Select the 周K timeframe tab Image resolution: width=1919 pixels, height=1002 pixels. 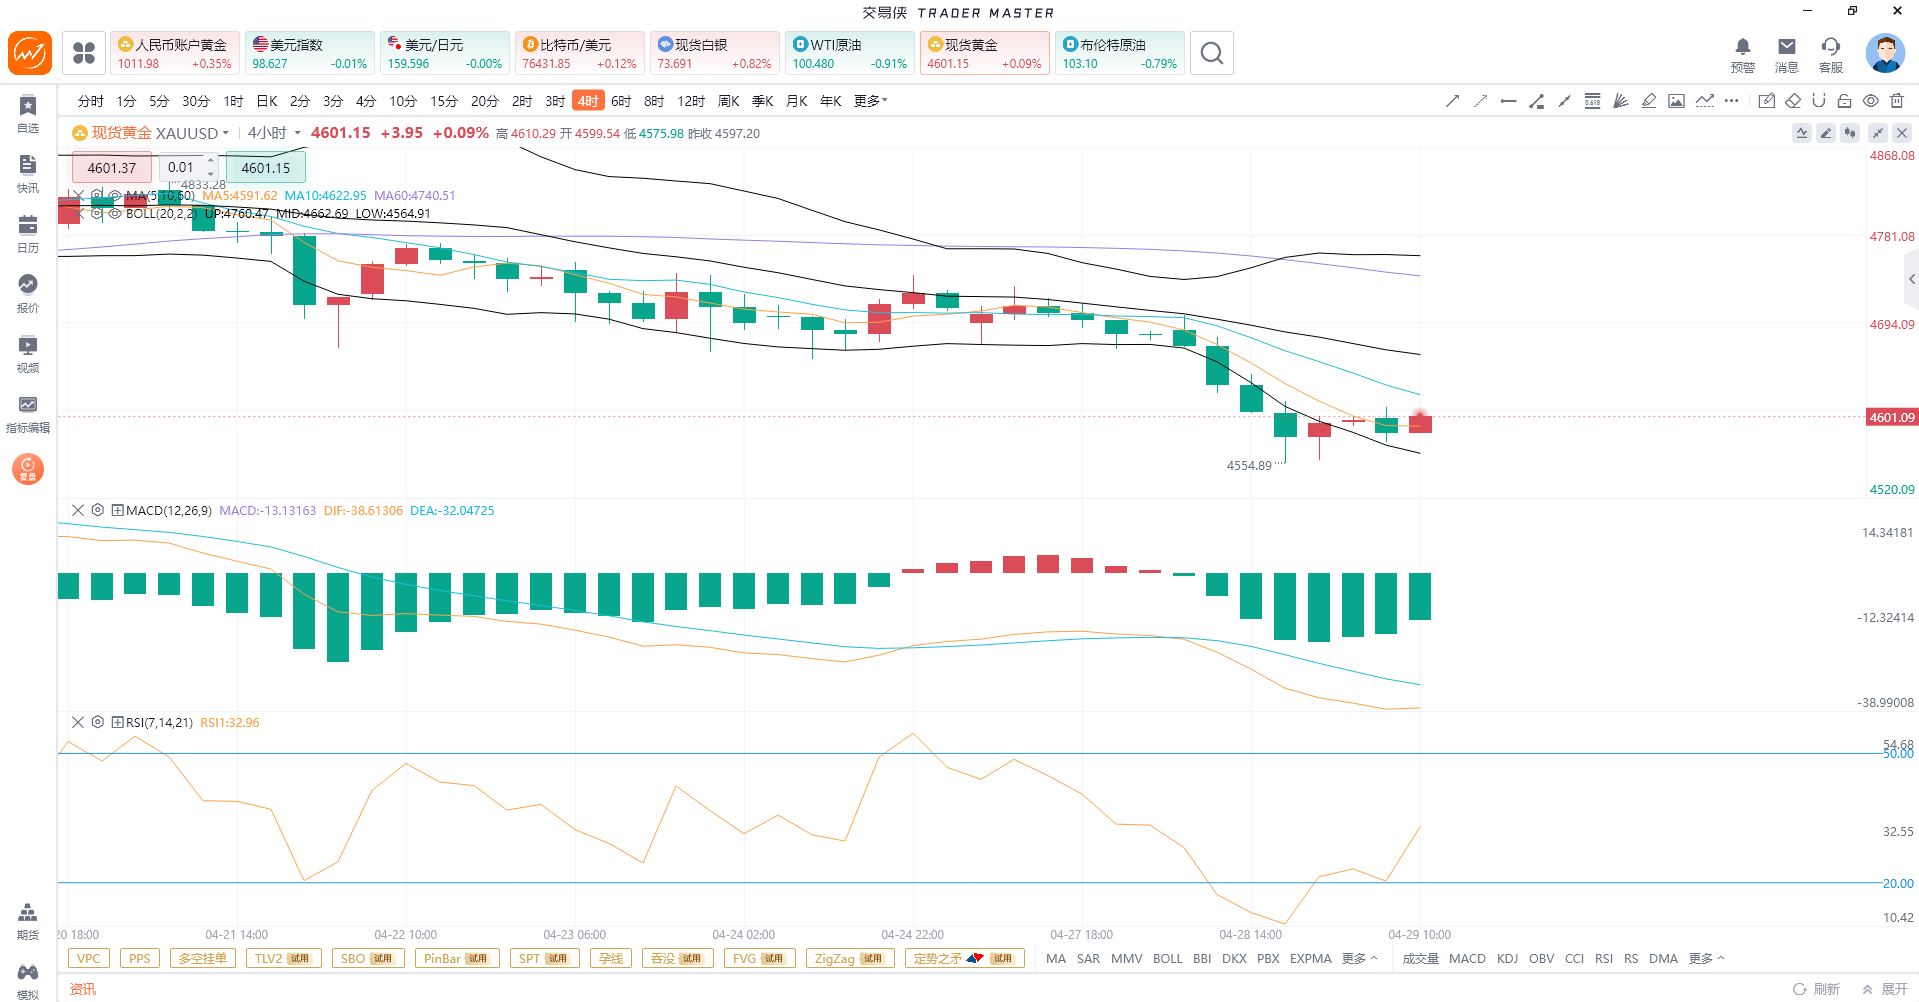[x=728, y=101]
